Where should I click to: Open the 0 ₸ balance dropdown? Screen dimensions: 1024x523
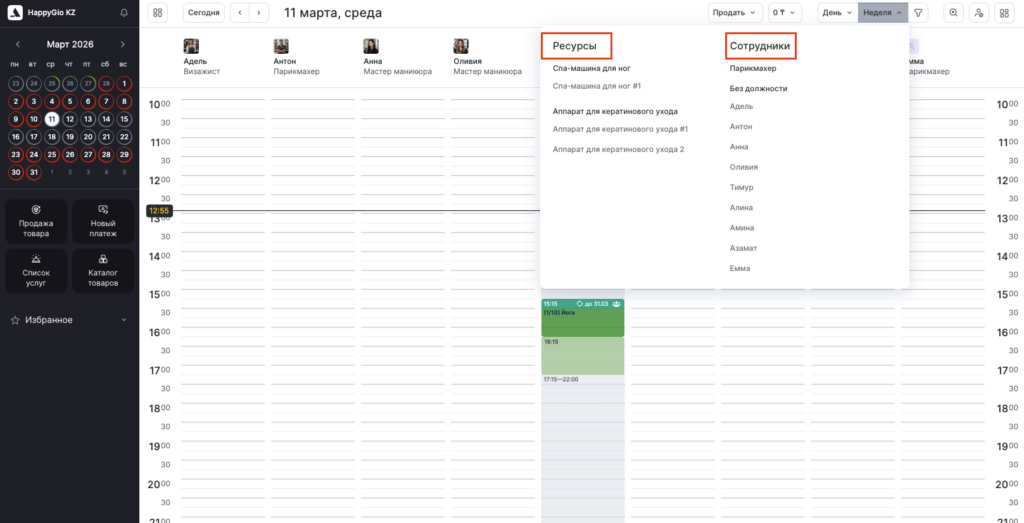pyautogui.click(x=785, y=13)
